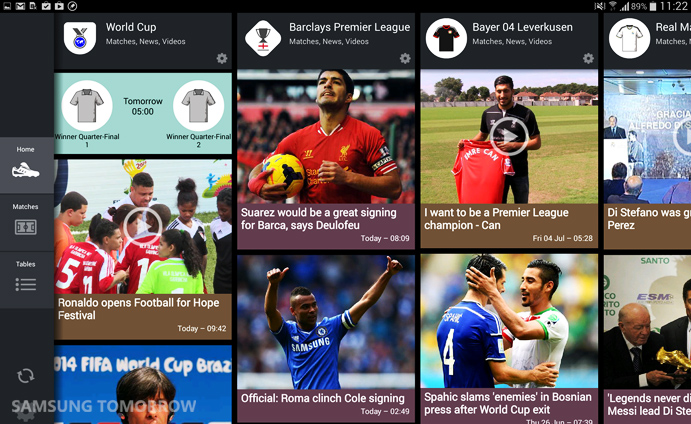Open Barclays Premier League settings gear
Screen dimensions: 691x424
tap(405, 58)
